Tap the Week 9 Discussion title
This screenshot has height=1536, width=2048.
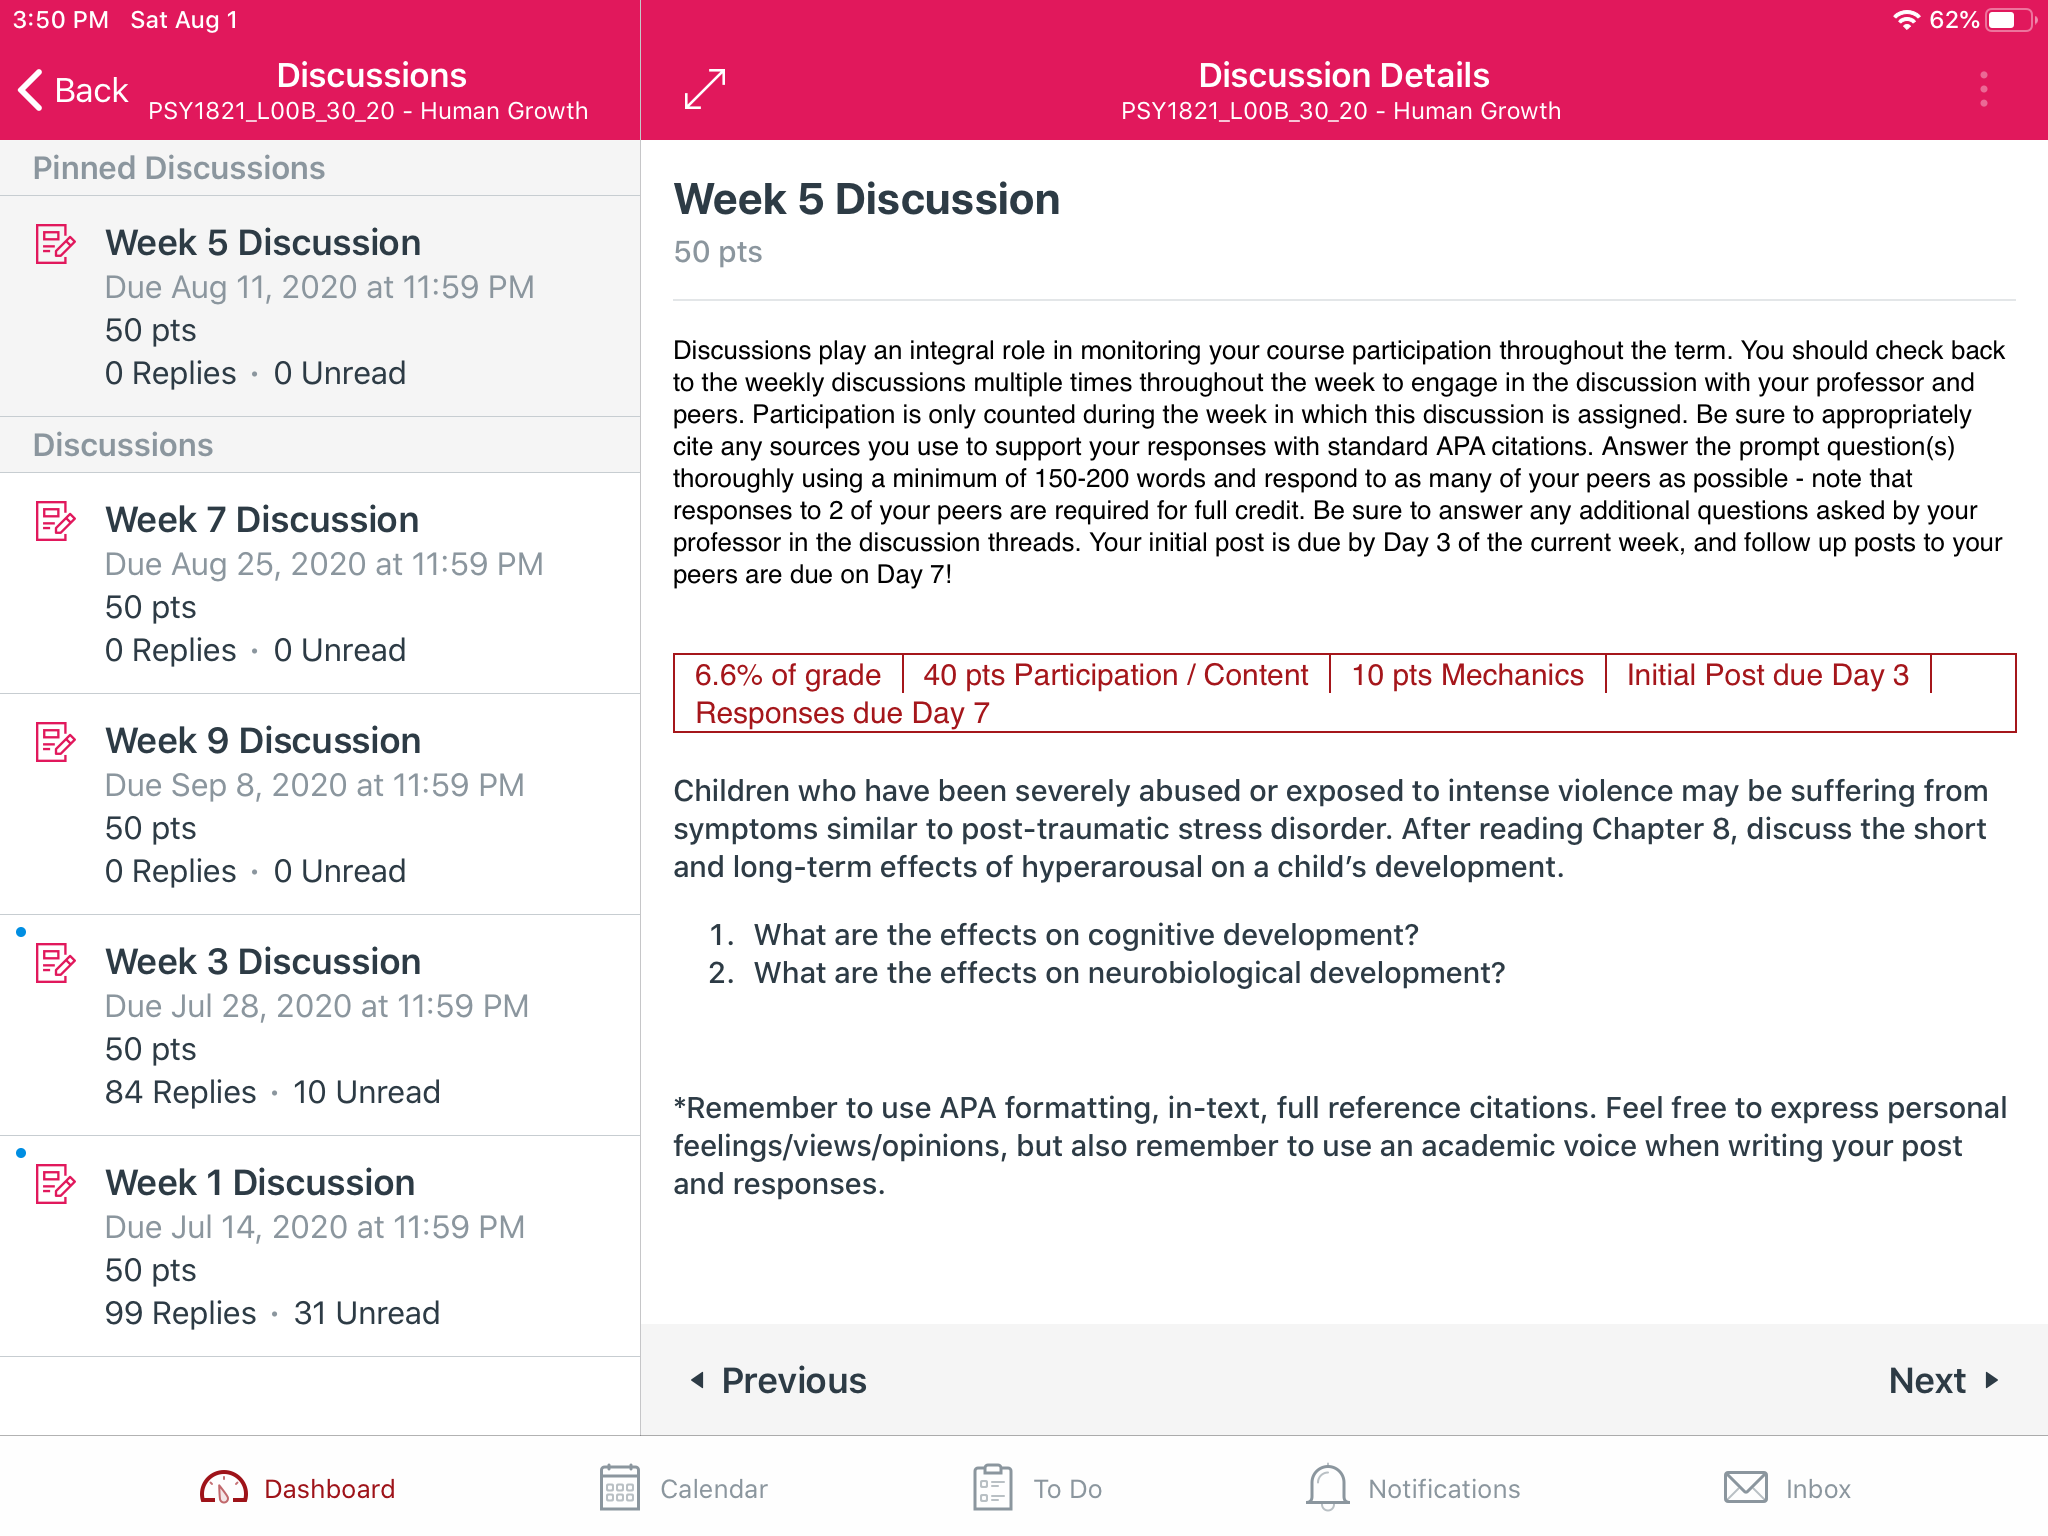point(263,741)
